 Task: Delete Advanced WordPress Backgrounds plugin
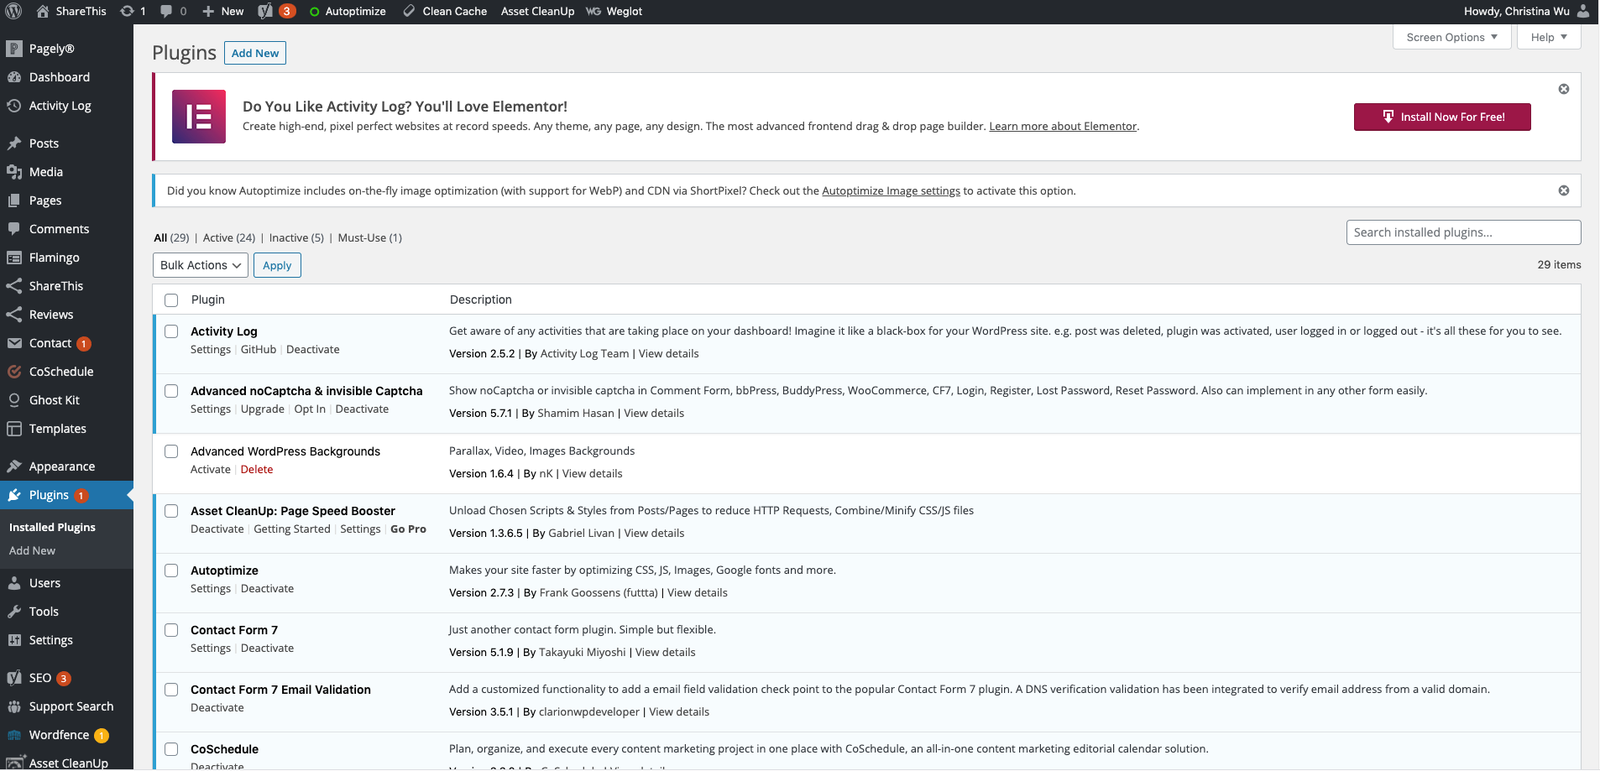[x=257, y=469]
